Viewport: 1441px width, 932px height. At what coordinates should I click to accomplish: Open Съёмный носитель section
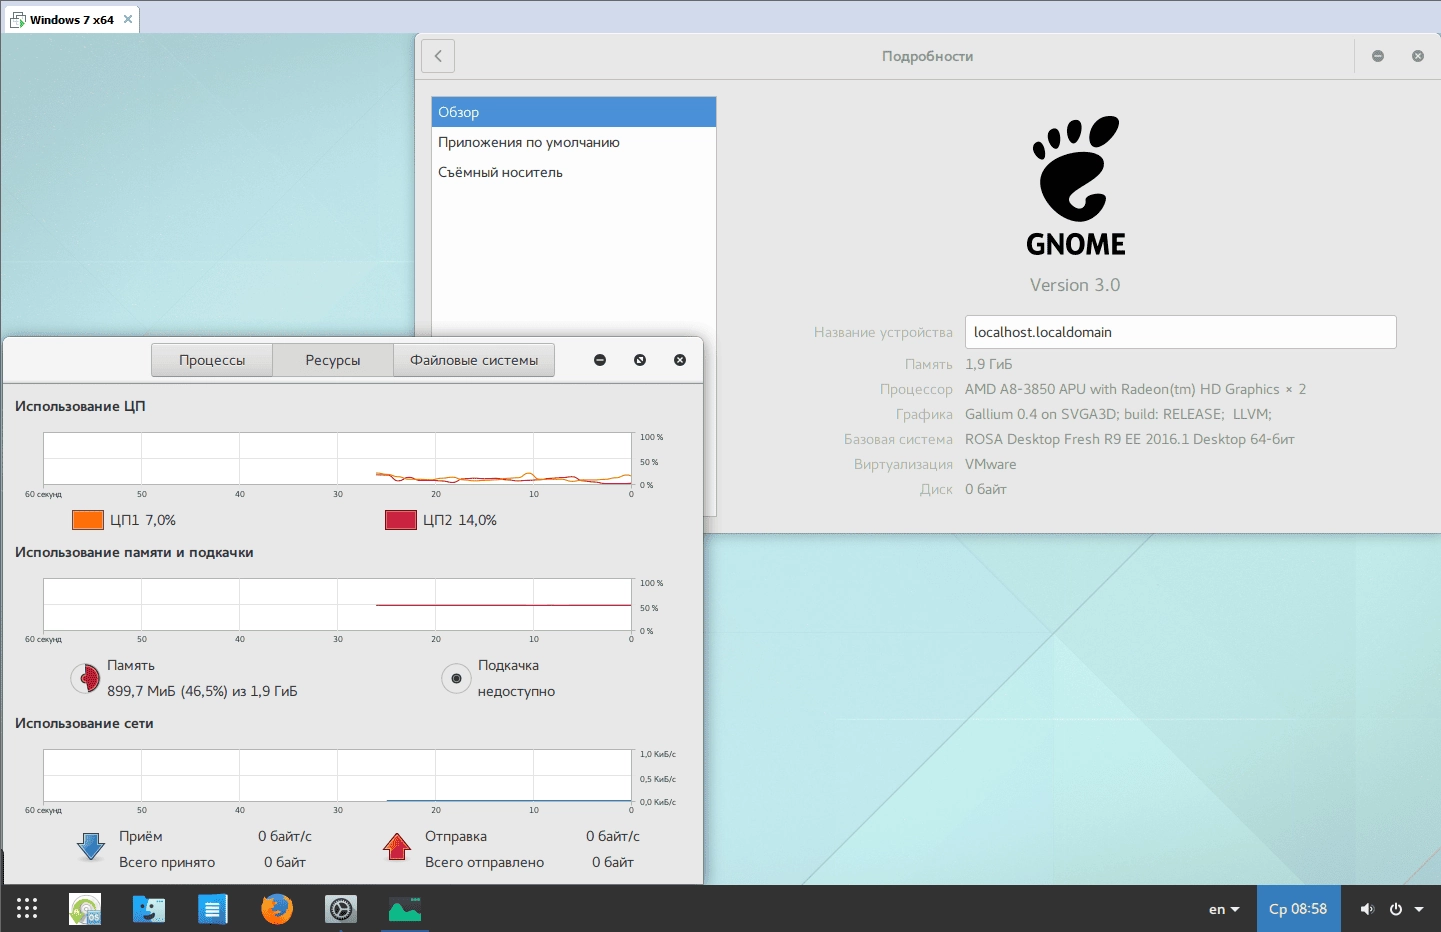[x=574, y=172]
